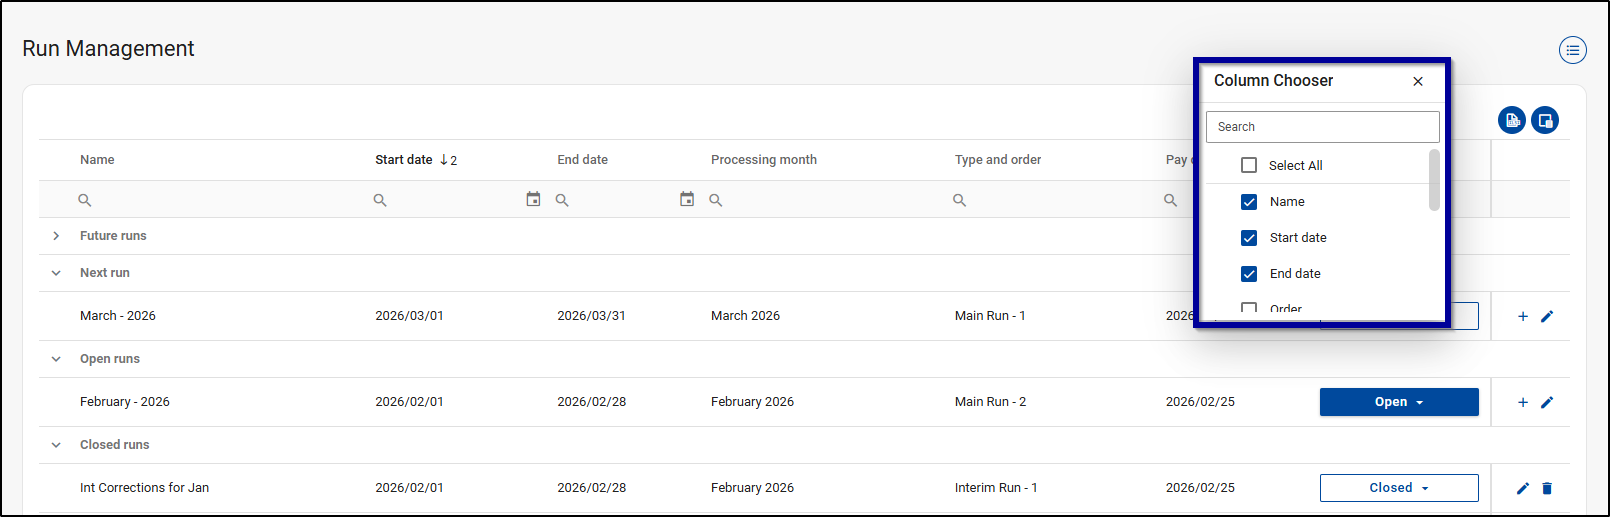Edit the February - 2026 run
The height and width of the screenshot is (517, 1610).
click(x=1547, y=402)
